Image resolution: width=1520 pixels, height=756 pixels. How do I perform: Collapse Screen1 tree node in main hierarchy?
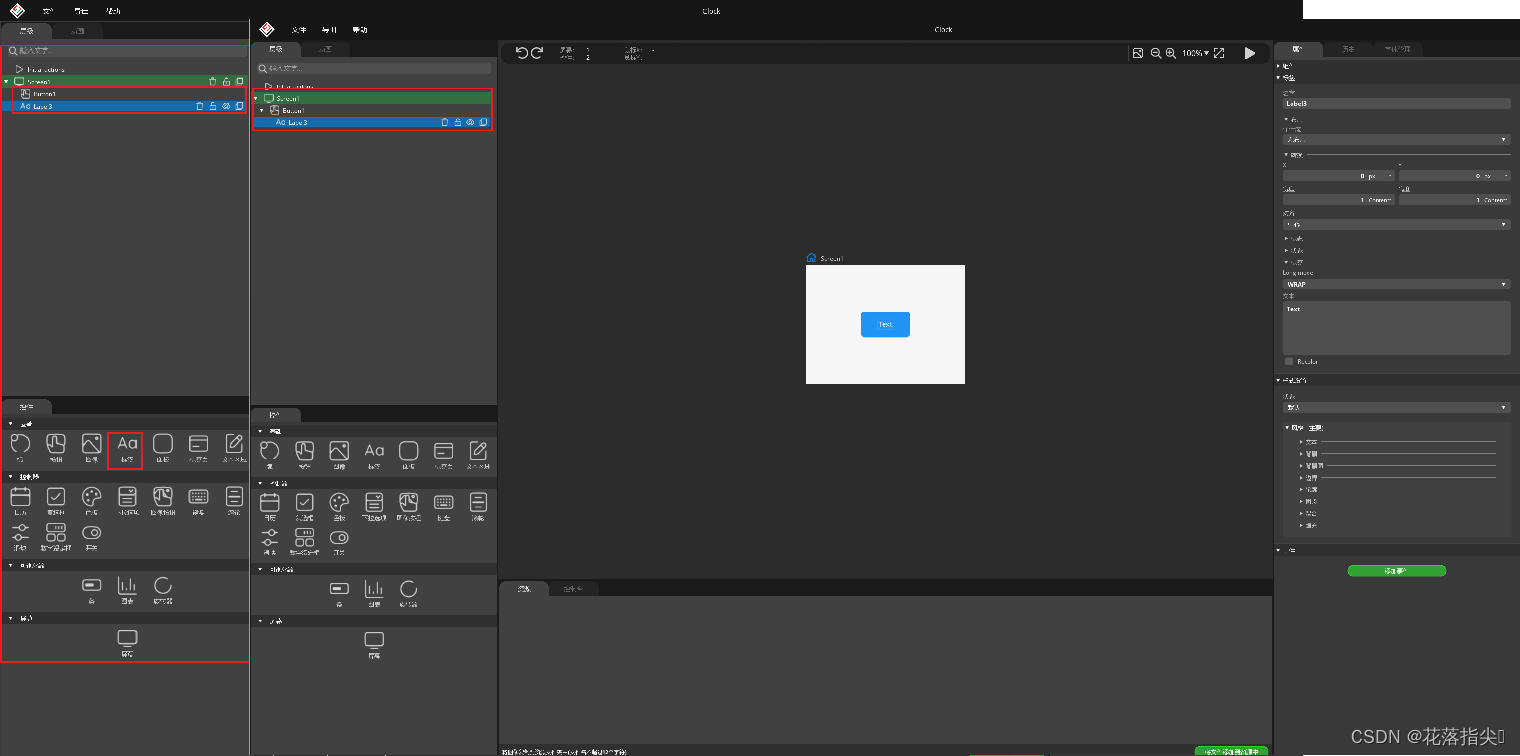pos(257,98)
